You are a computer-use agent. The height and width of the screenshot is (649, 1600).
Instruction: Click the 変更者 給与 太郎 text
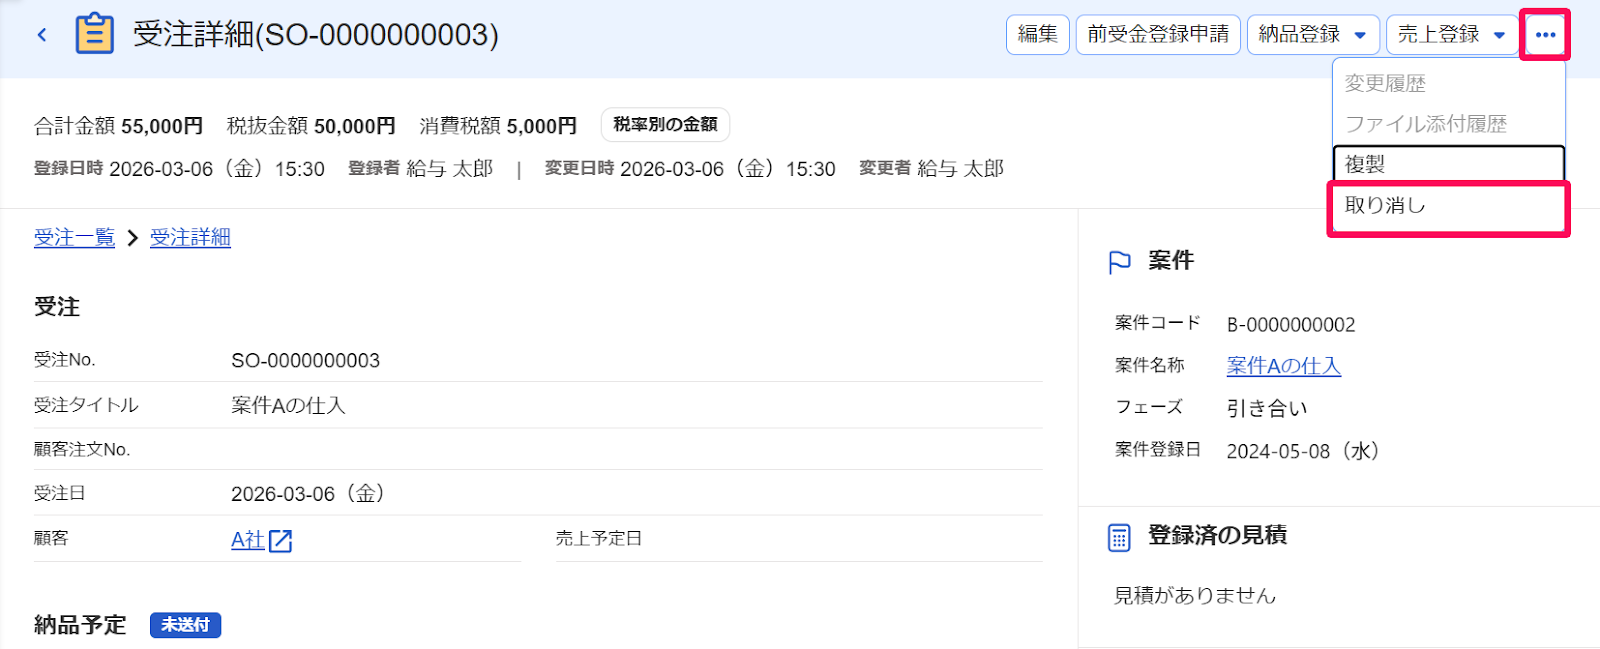point(931,169)
